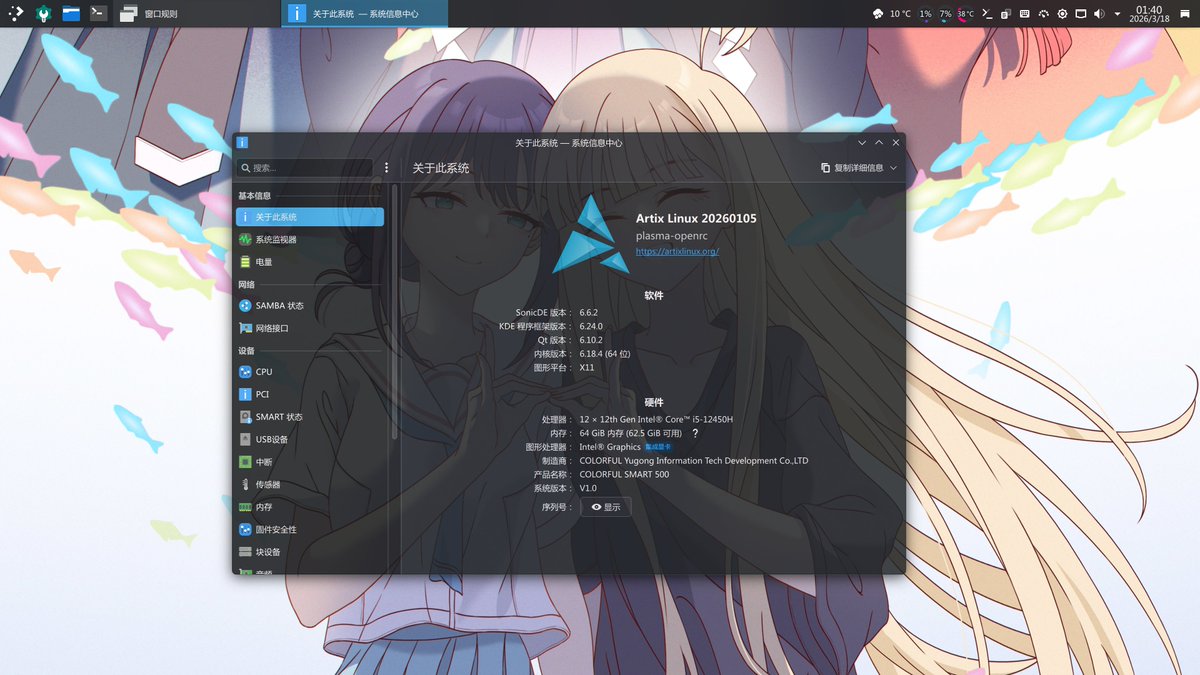Open the clipboard tray icon
The image size is (1200, 675).
[x=1006, y=14]
